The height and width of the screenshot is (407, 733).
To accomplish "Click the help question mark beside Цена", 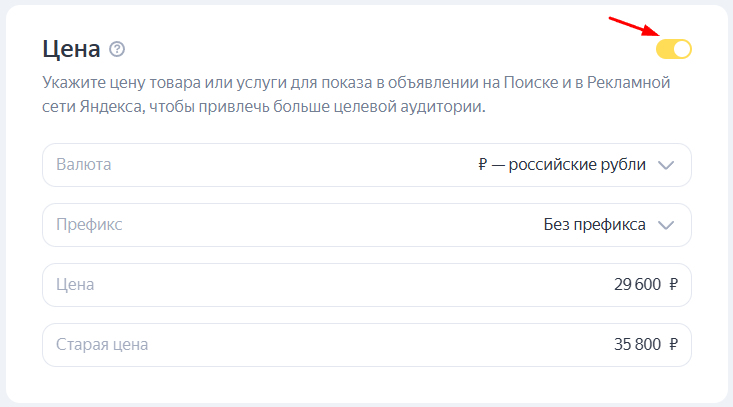I will 117,49.
